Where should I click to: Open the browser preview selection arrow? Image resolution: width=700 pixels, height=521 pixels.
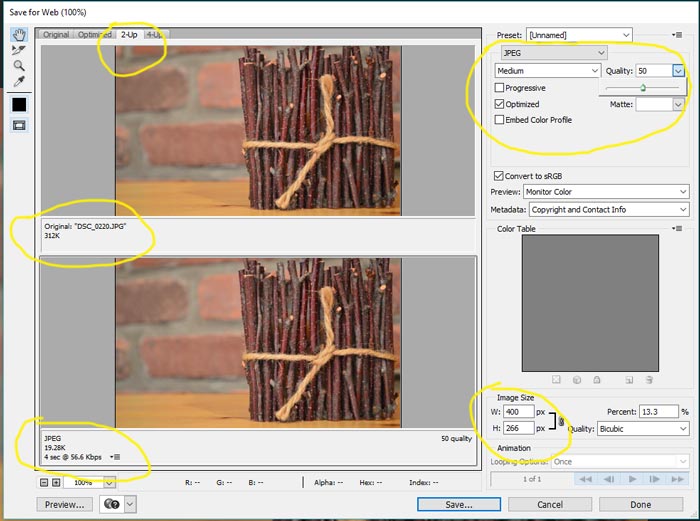click(130, 504)
